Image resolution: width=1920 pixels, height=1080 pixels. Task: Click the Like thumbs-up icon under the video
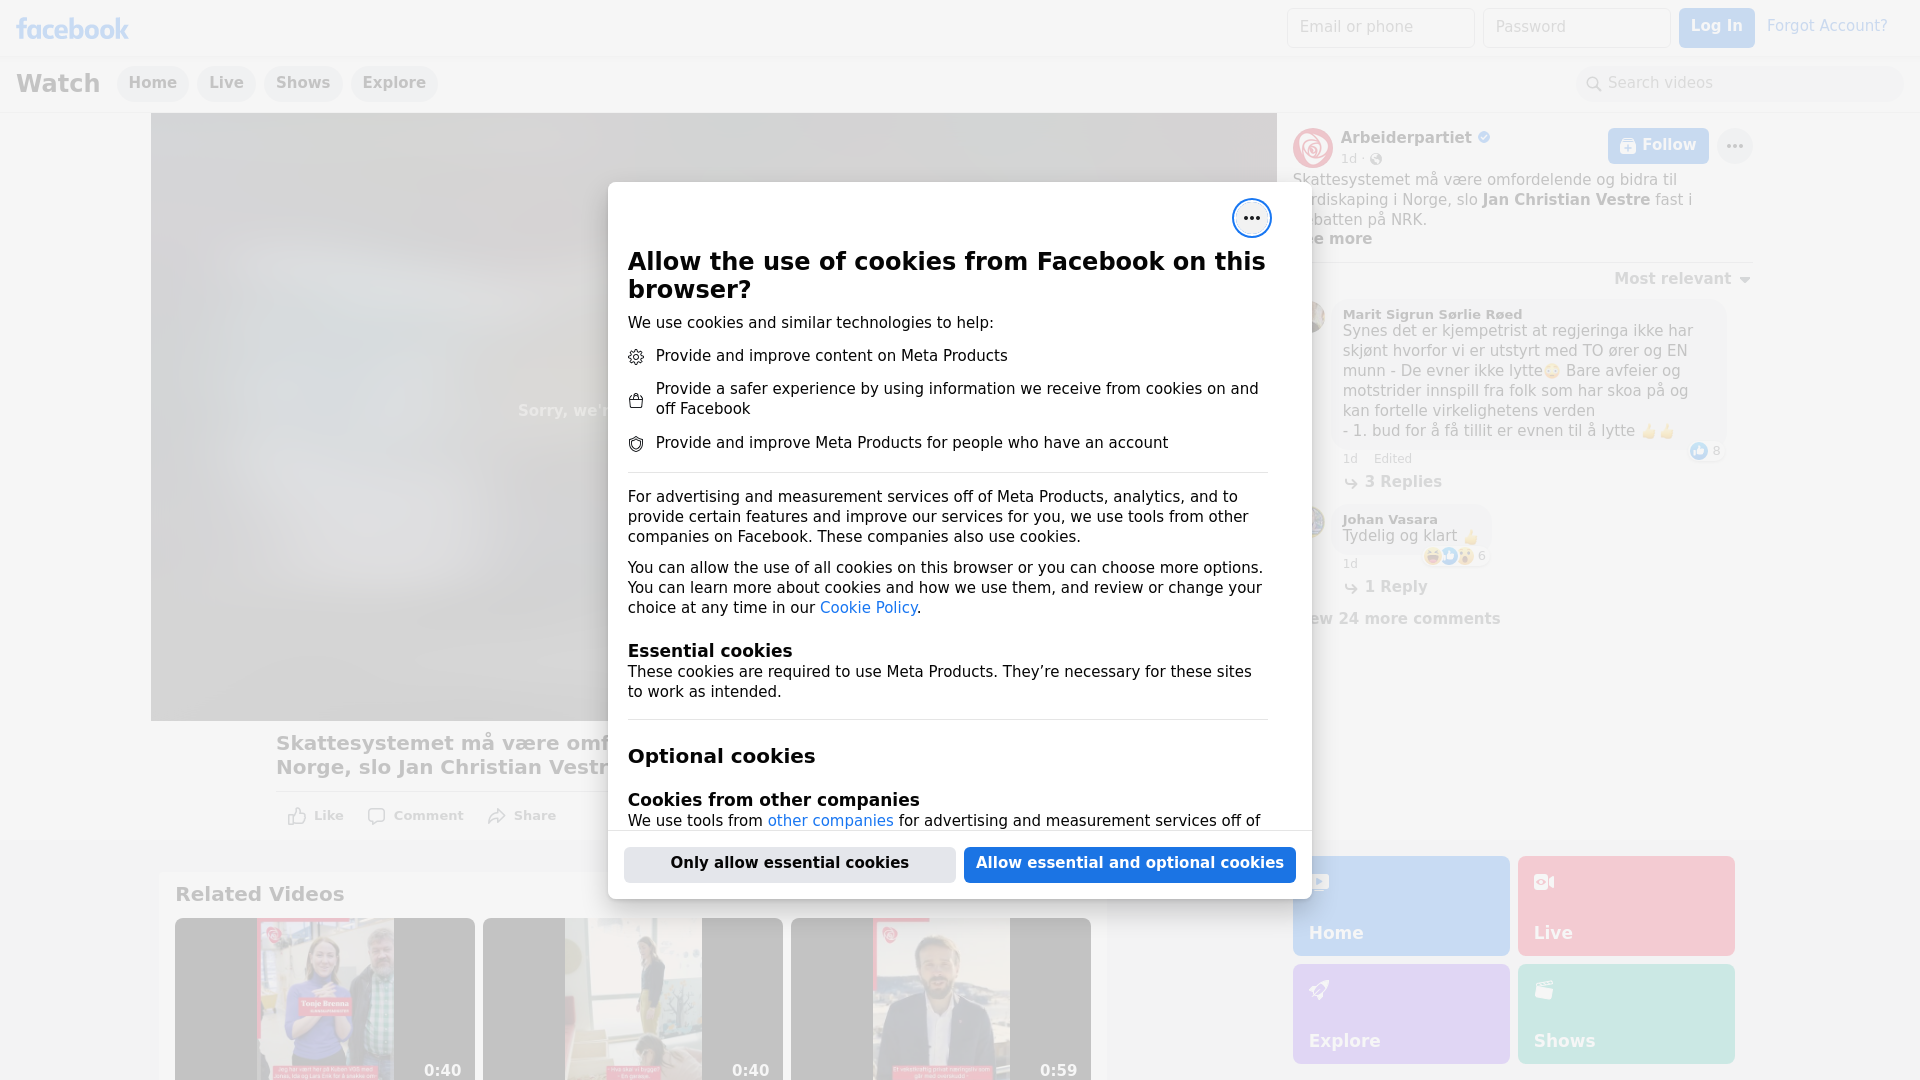[x=297, y=816]
